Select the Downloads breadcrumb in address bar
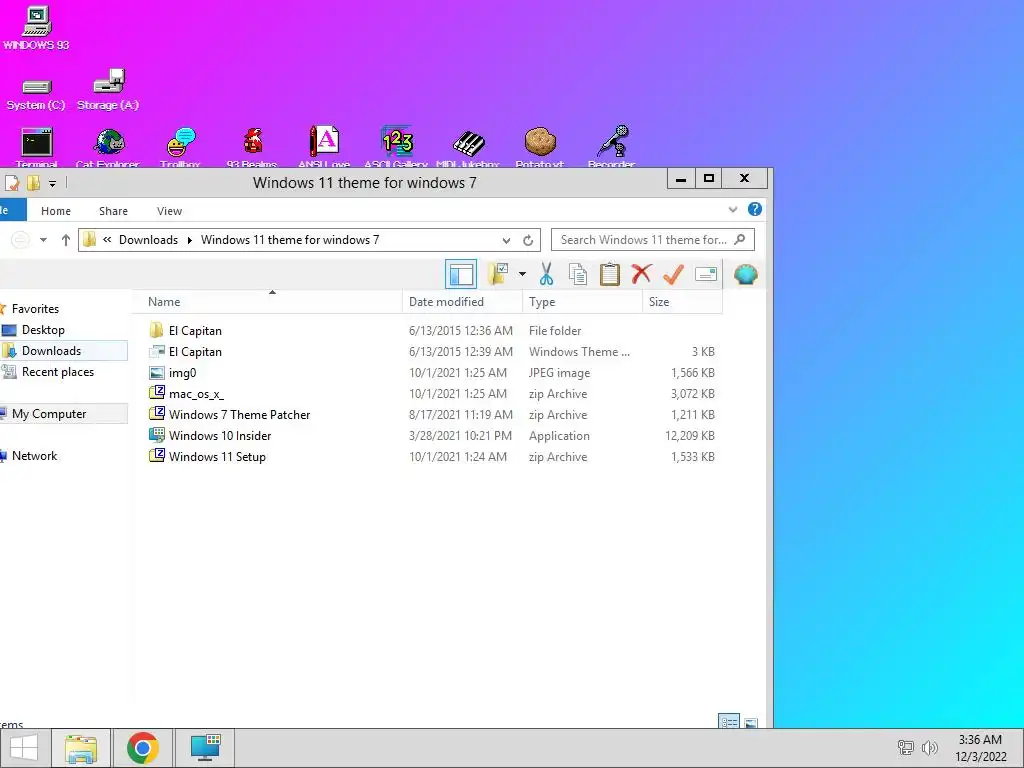The width and height of the screenshot is (1024, 768). tap(148, 240)
